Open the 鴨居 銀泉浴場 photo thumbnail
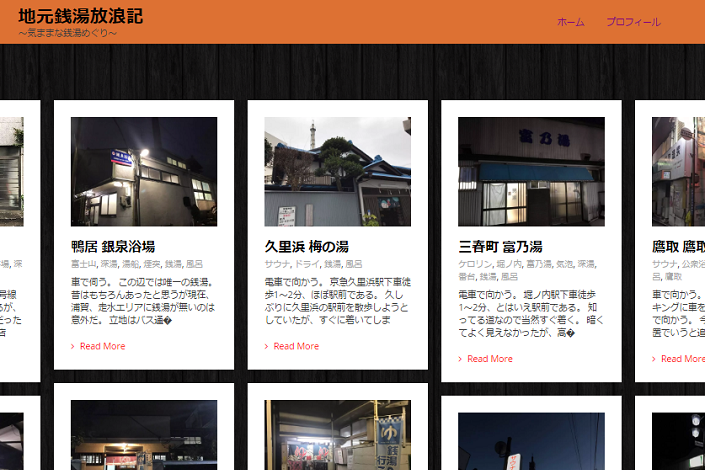705x470 pixels. pos(144,171)
